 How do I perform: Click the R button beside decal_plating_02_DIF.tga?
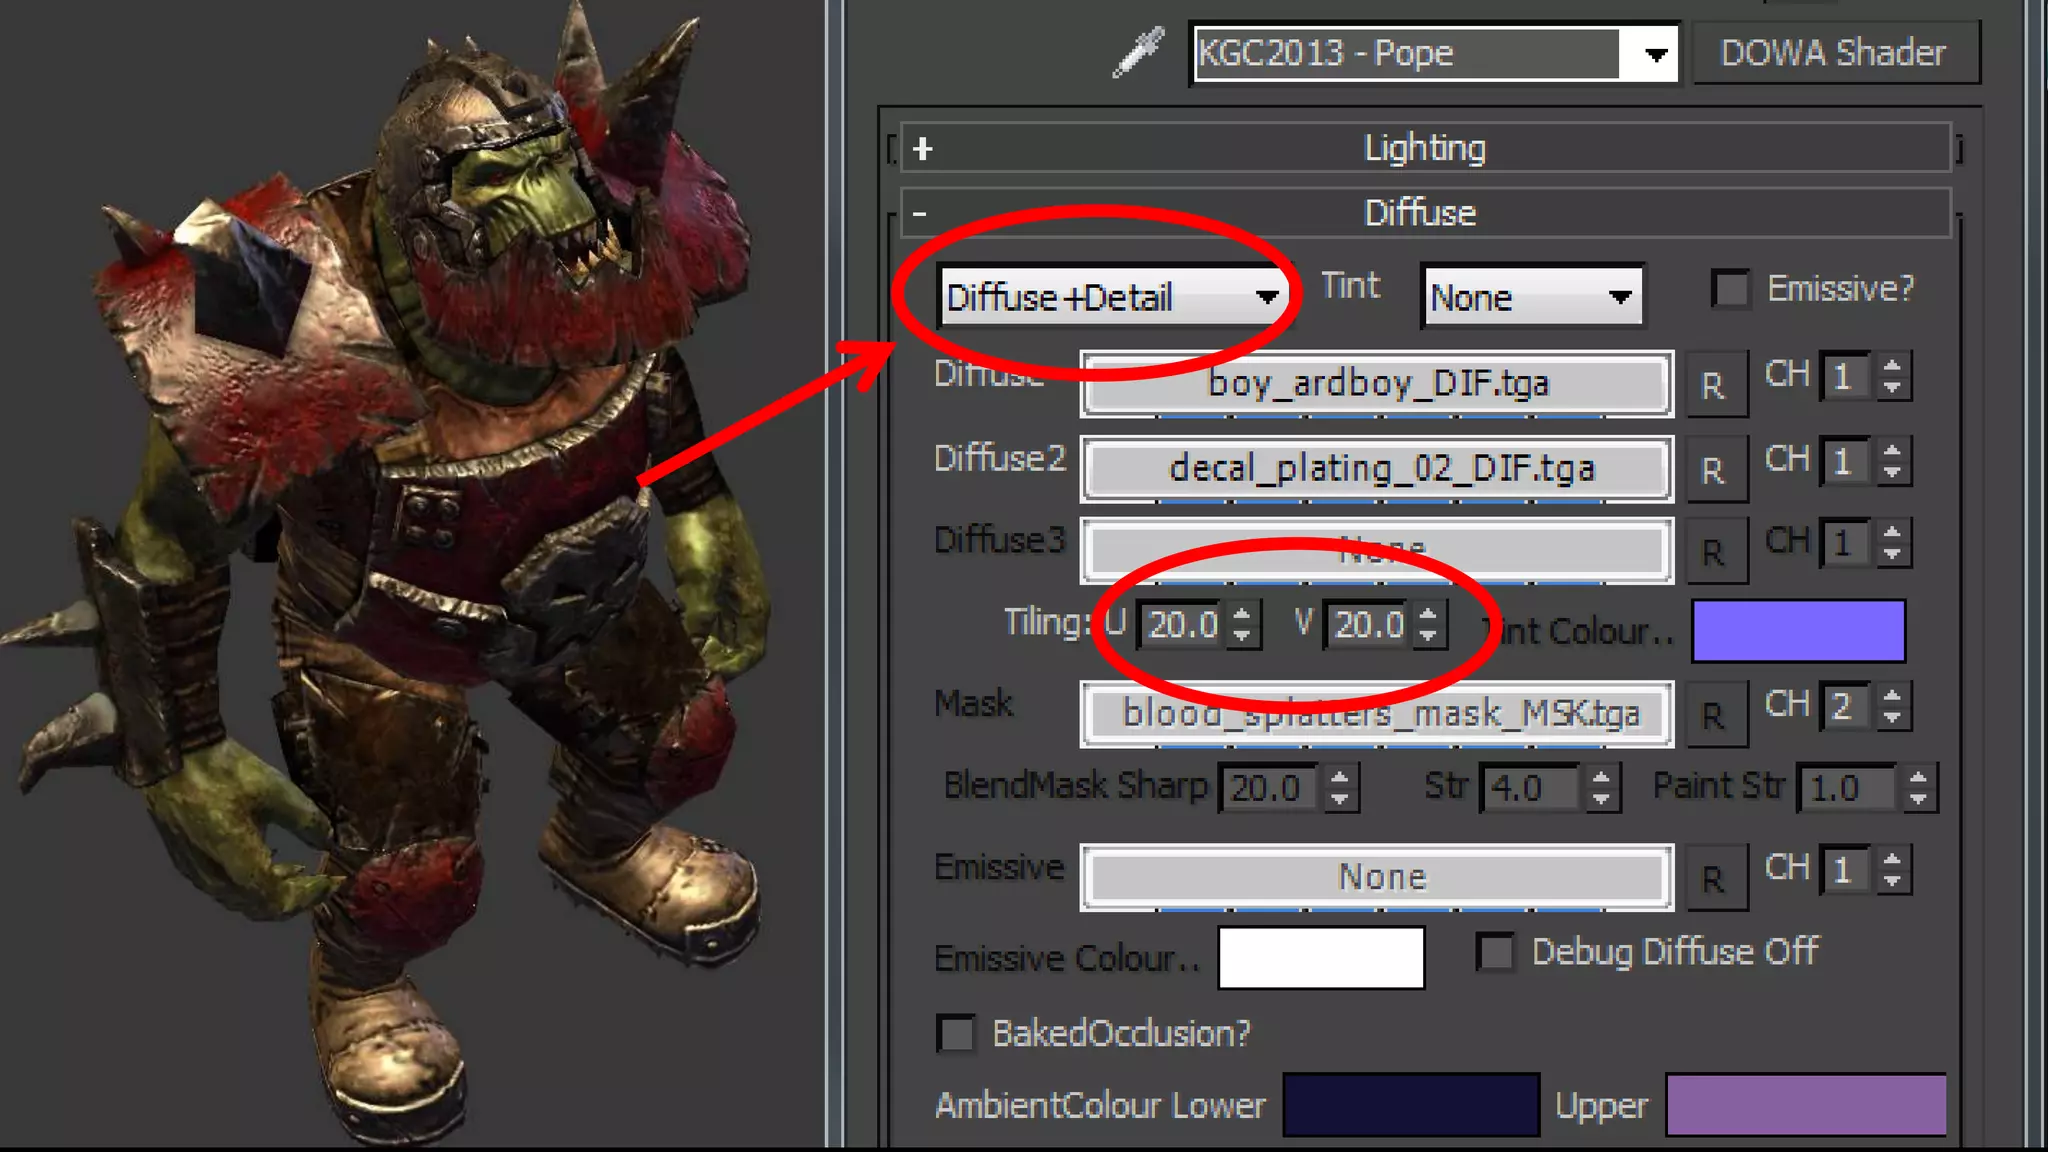pos(1715,470)
